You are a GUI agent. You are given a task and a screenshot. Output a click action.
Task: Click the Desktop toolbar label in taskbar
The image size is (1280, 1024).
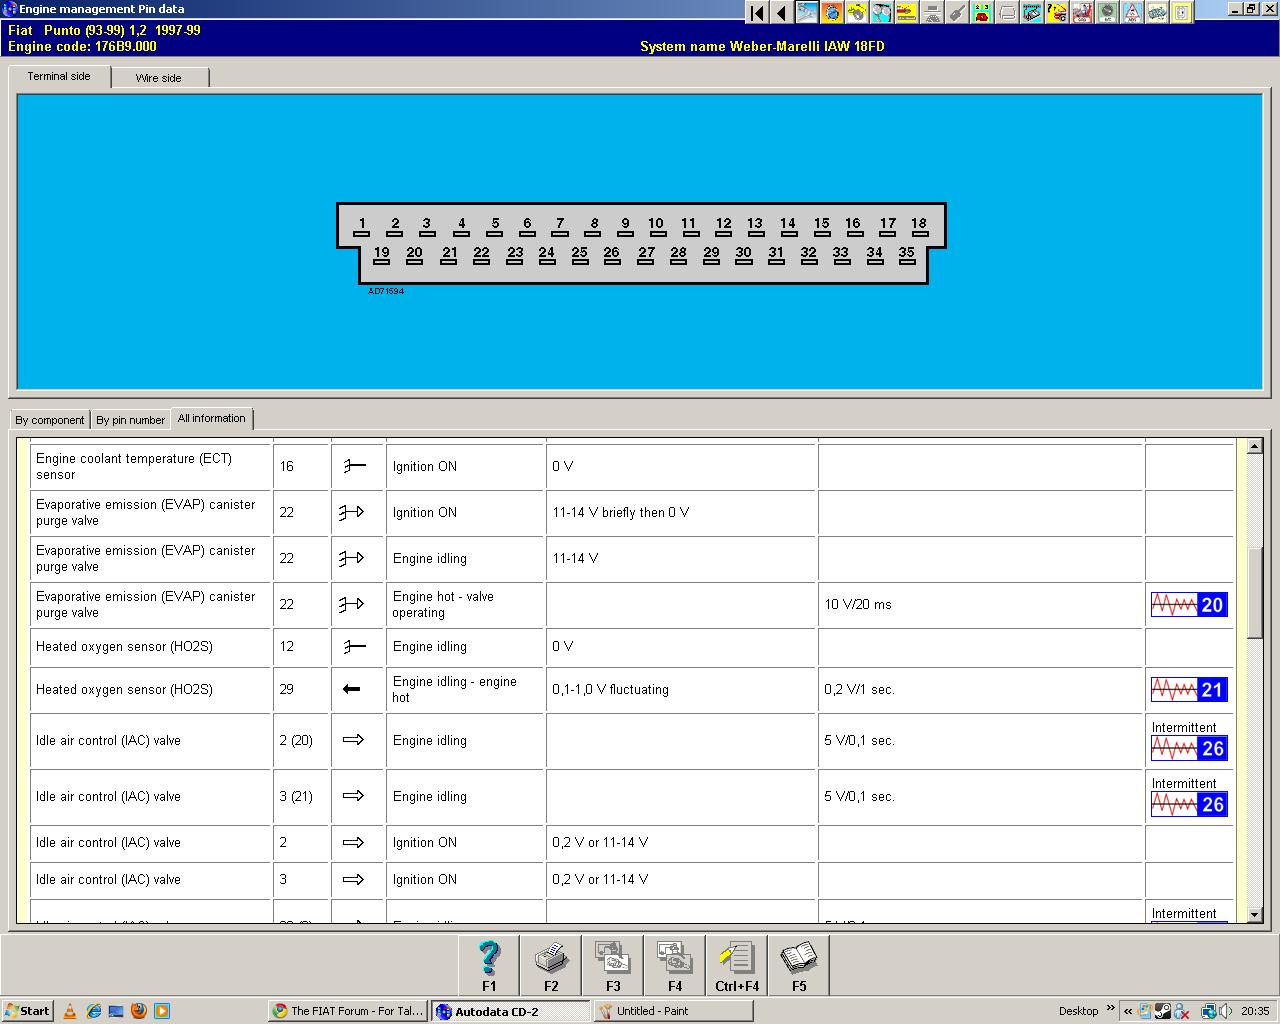[1079, 1011]
